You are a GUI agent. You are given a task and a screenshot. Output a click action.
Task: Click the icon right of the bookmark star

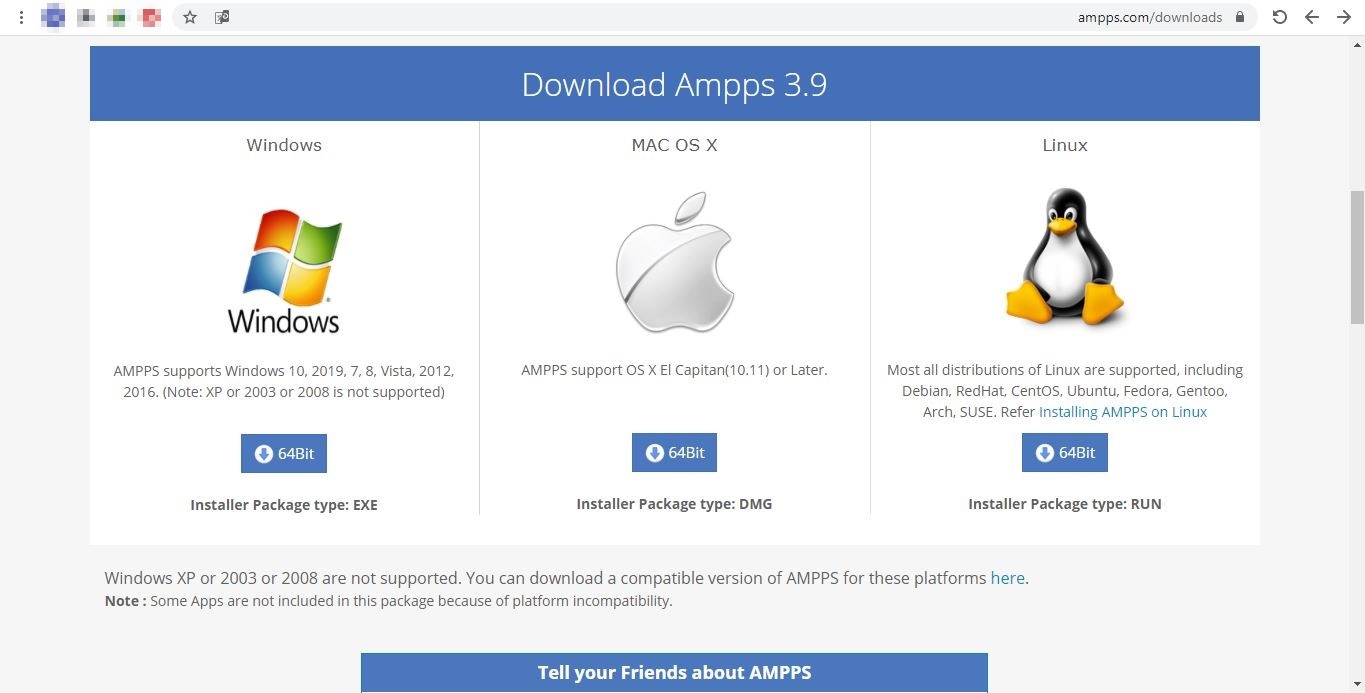pos(222,17)
